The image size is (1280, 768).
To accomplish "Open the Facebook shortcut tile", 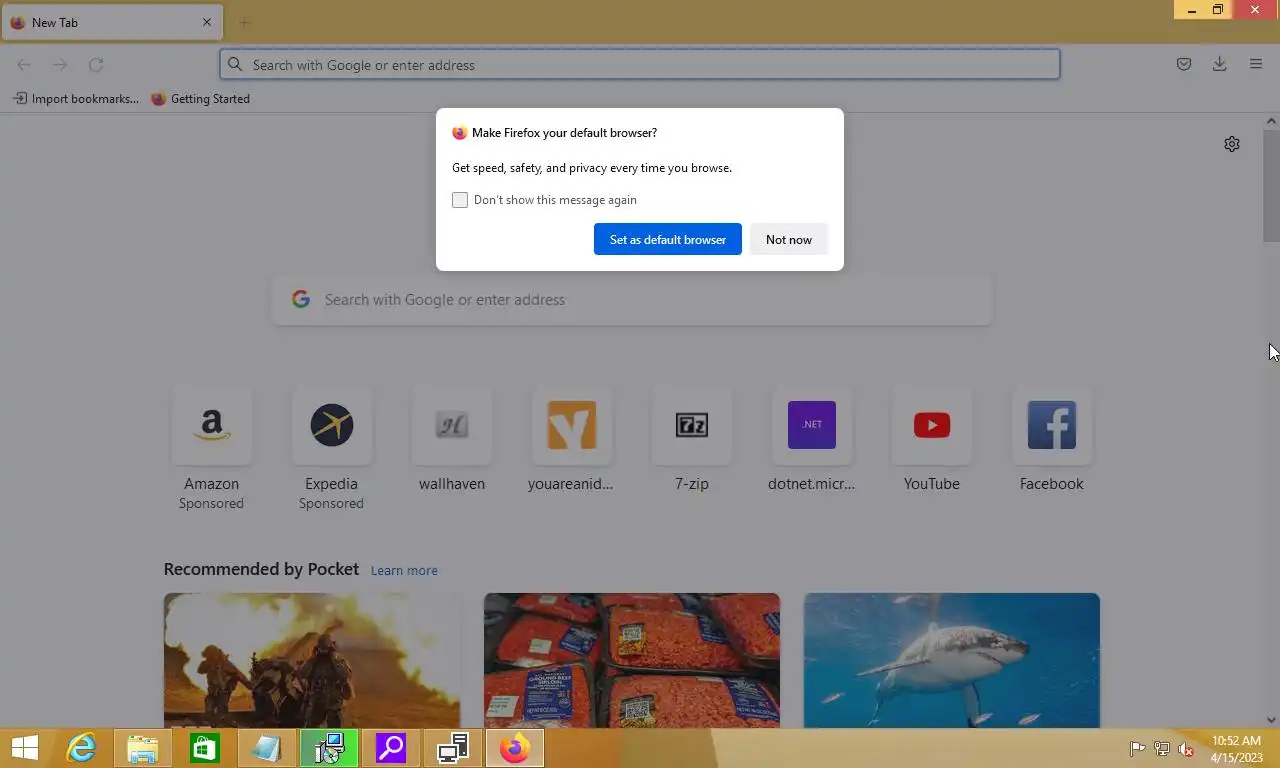I will pyautogui.click(x=1051, y=425).
